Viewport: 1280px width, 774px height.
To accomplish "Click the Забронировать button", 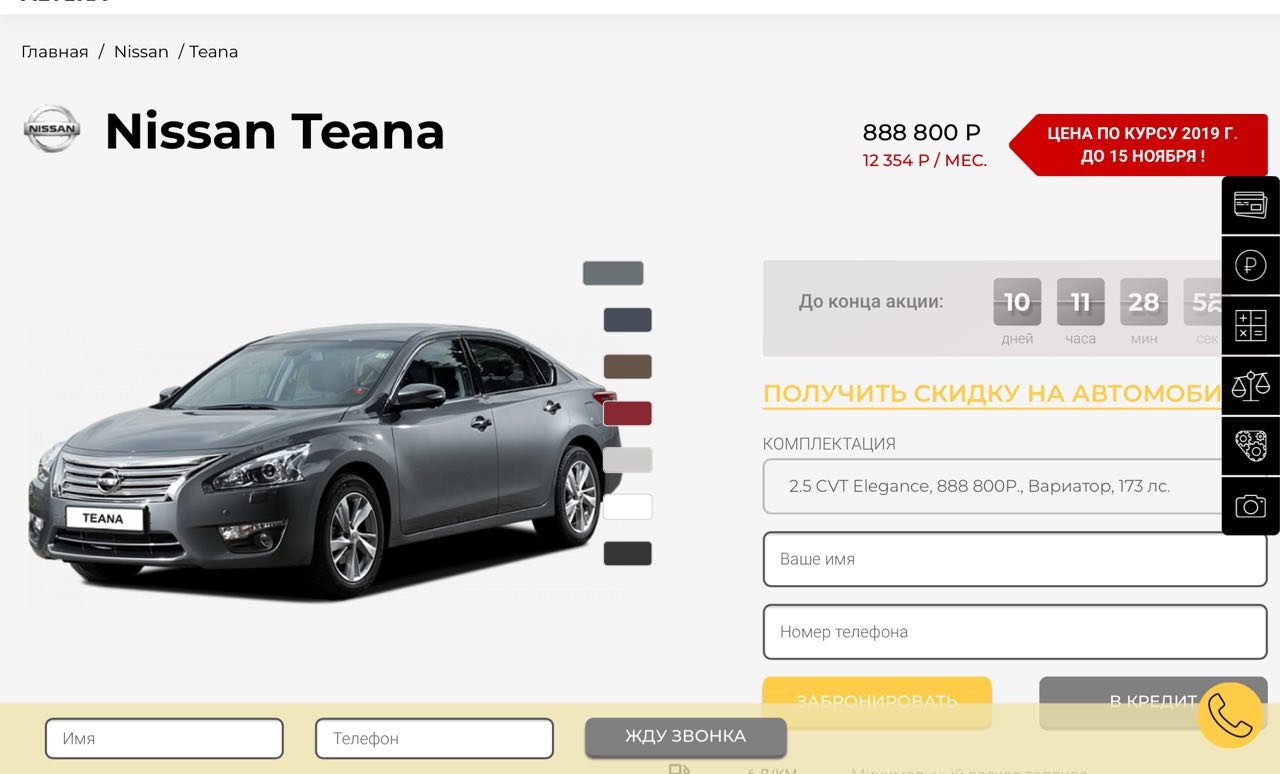I will [877, 702].
